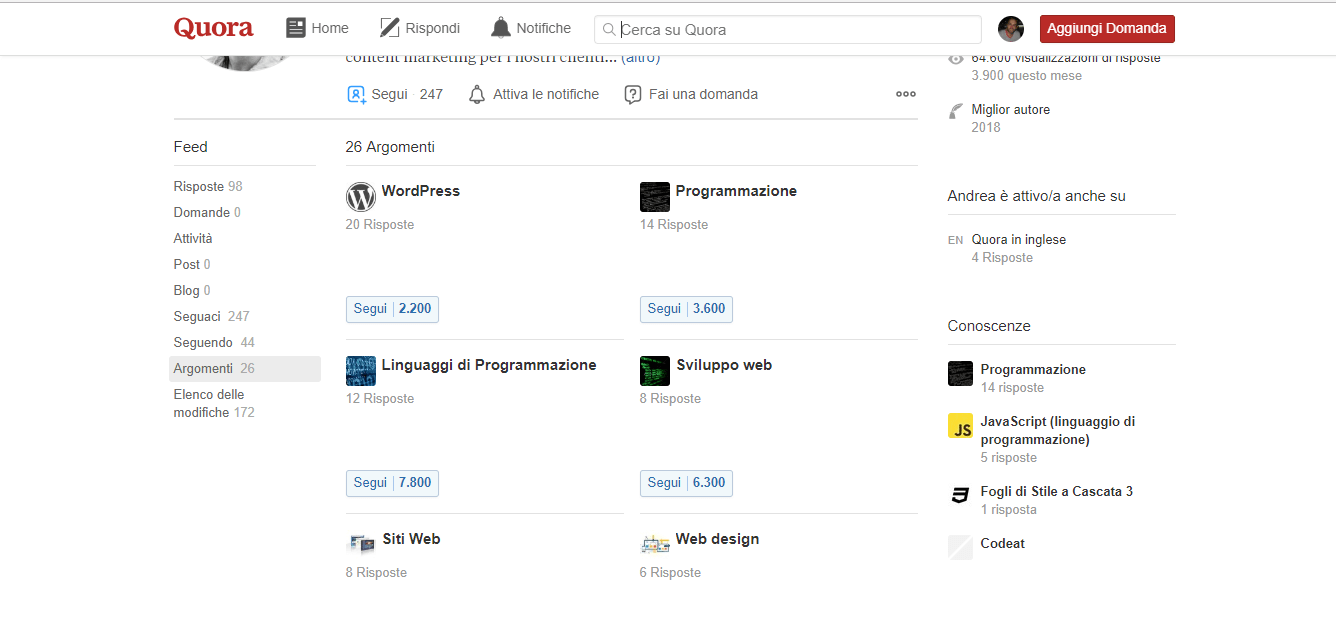Select Argomenti 26 in the sidebar
Screen dimensions: 1336x633
[245, 369]
